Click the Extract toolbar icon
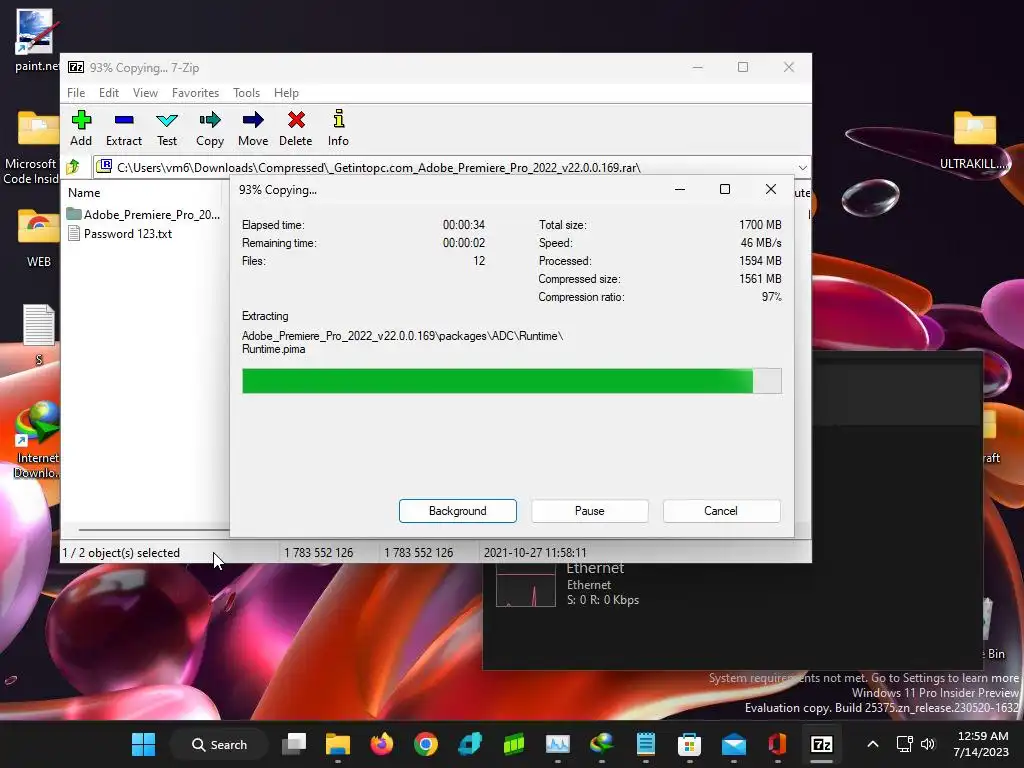 point(123,128)
